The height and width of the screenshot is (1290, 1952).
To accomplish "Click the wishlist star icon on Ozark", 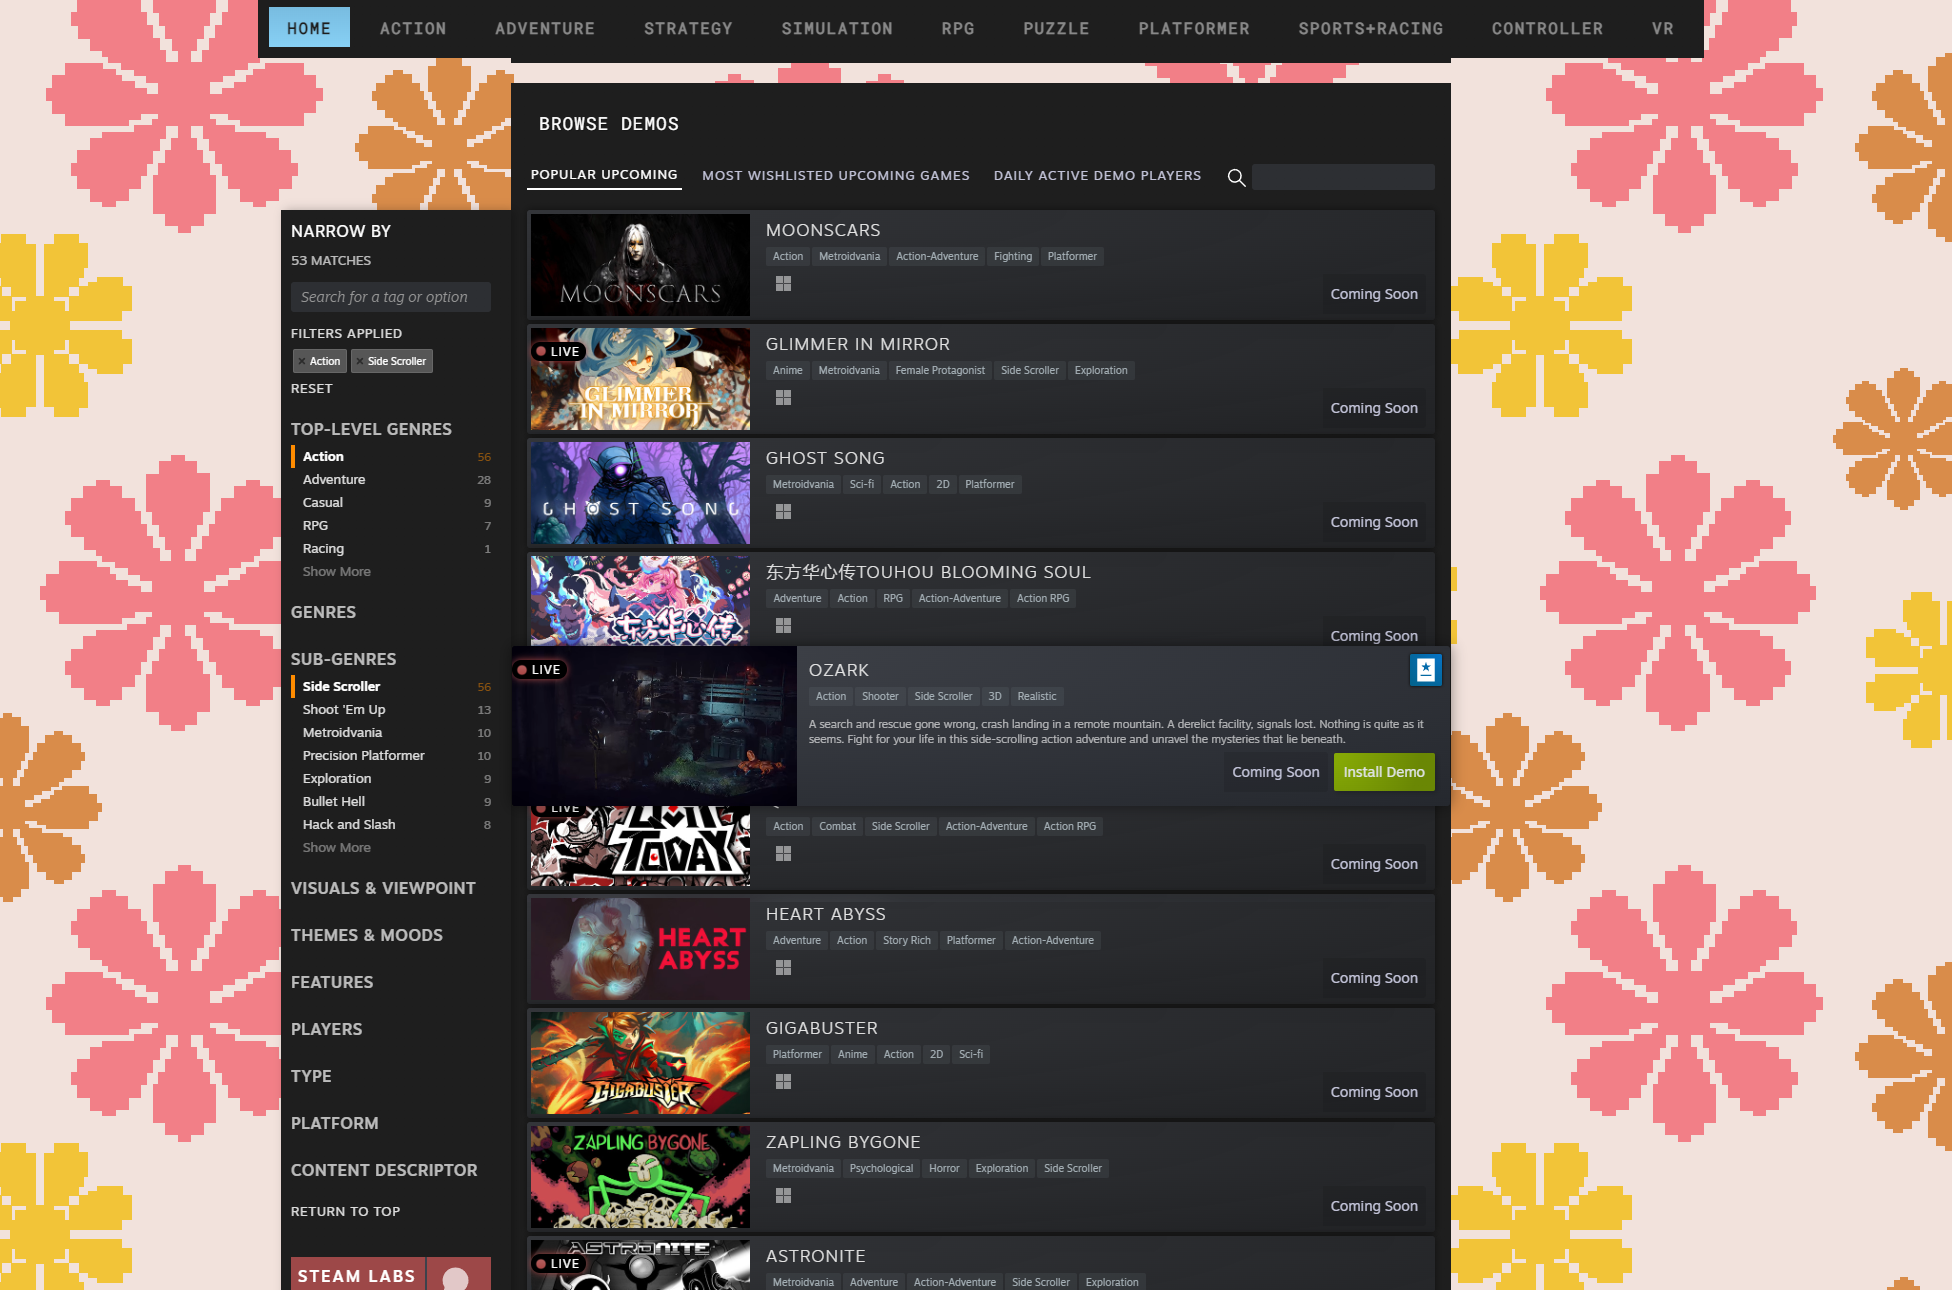I will point(1425,670).
